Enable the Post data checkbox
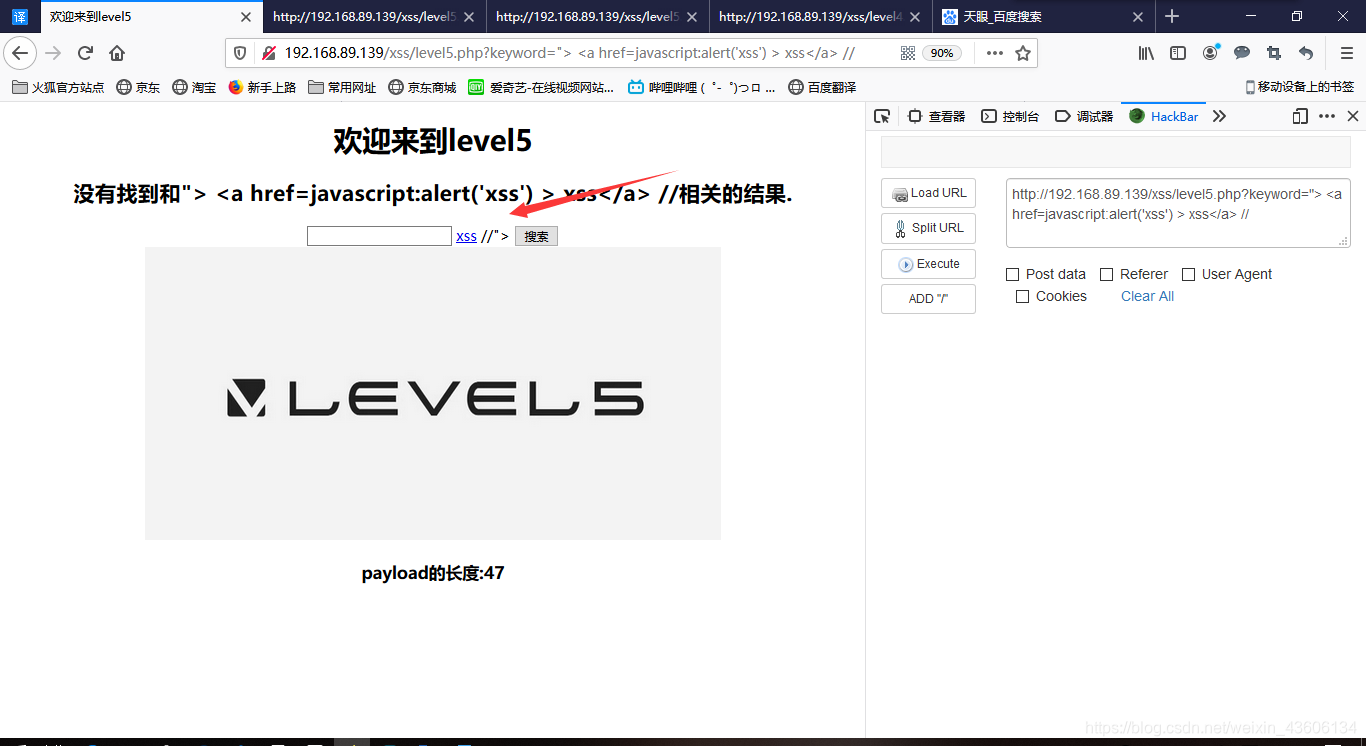This screenshot has height=746, width=1366. coord(1013,274)
